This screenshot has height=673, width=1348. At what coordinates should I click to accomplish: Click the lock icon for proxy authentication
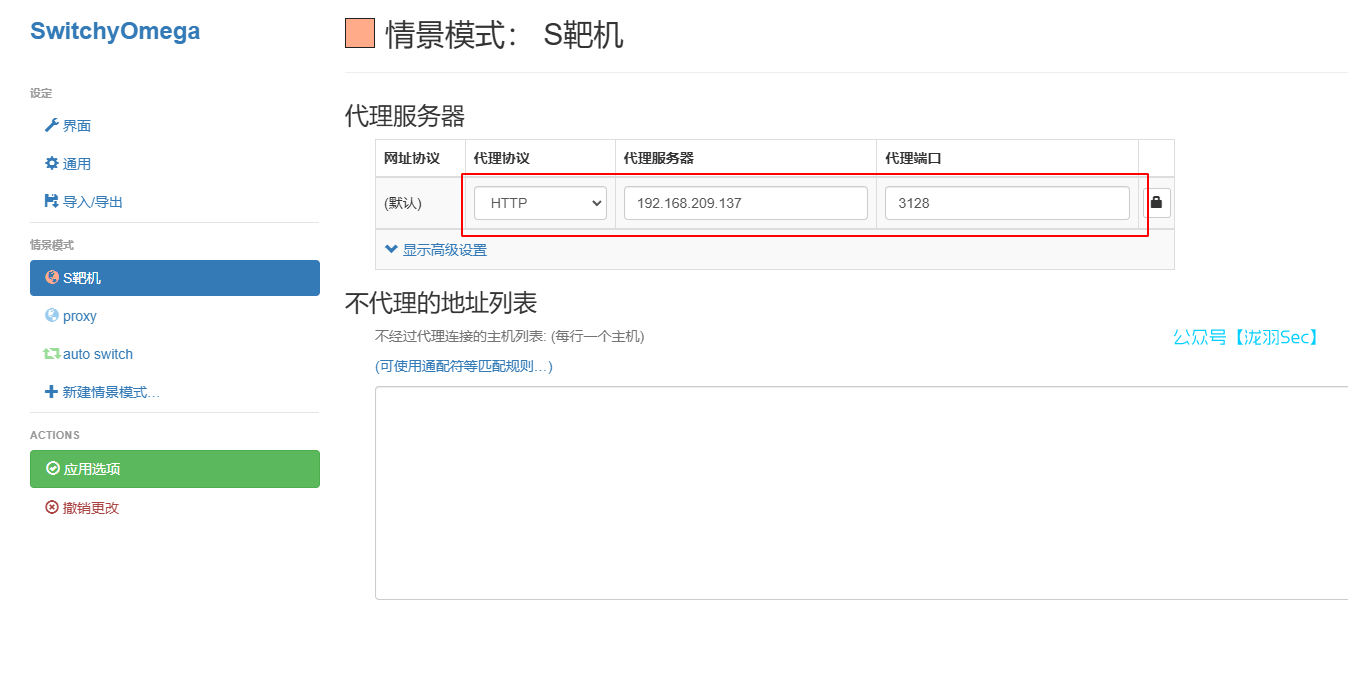click(1157, 203)
